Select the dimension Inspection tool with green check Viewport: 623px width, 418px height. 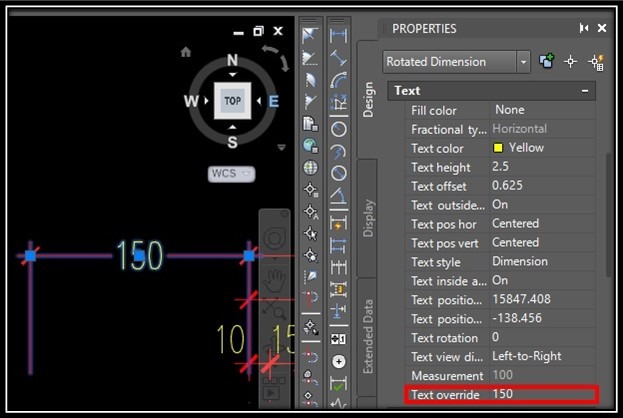(338, 384)
